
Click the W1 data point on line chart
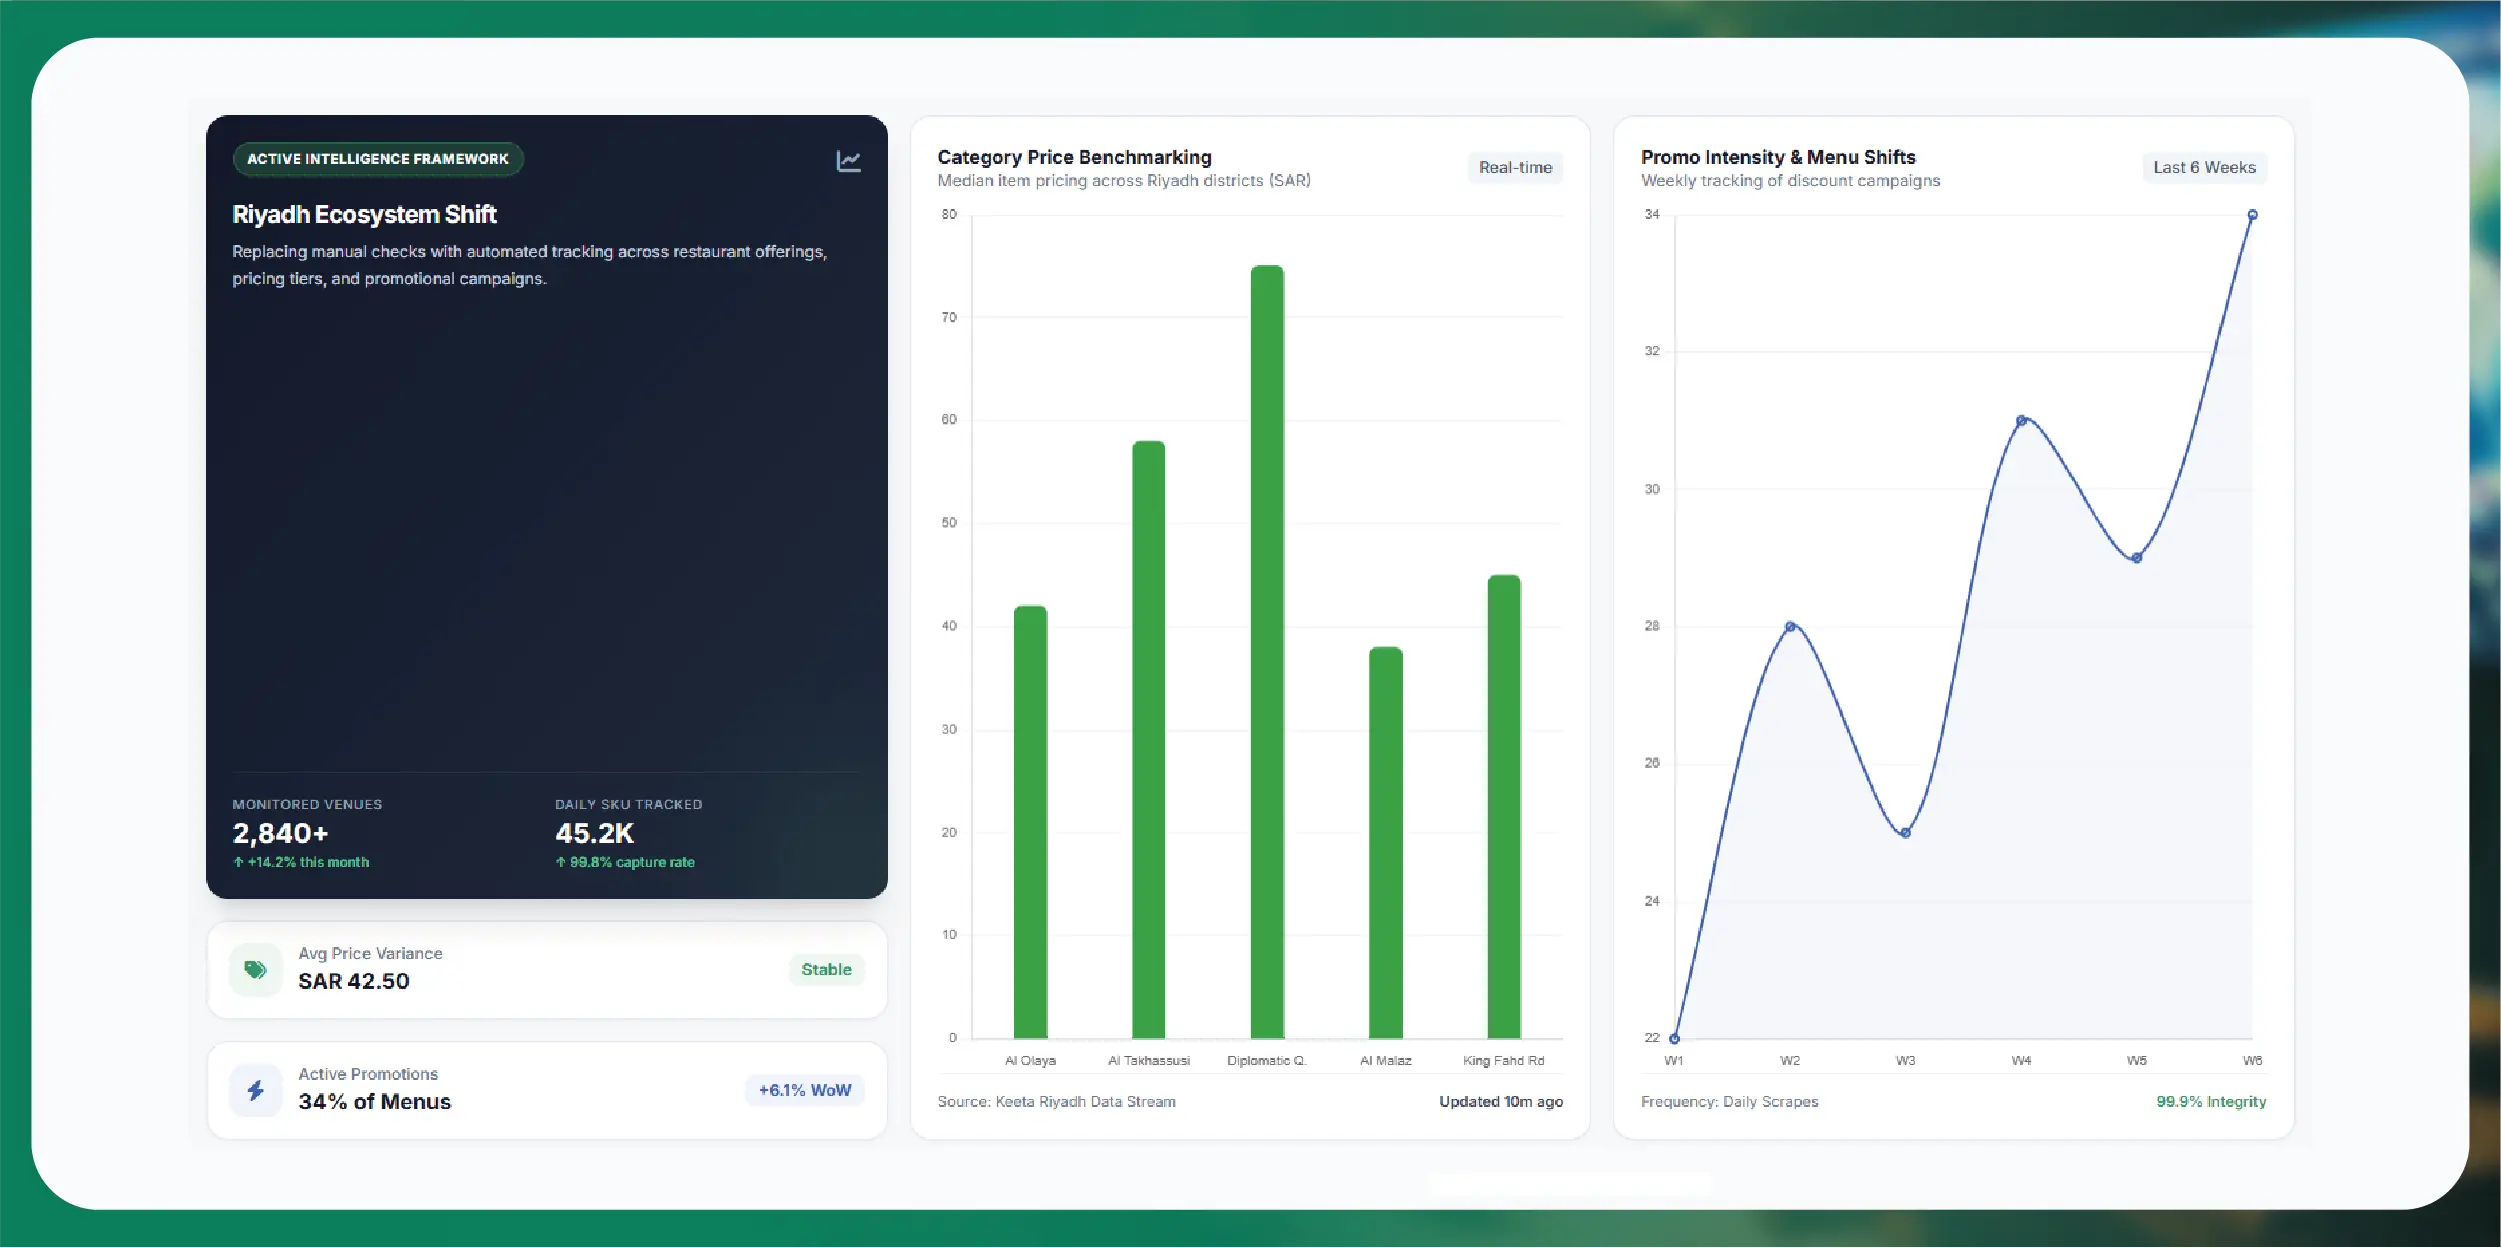[1675, 1039]
